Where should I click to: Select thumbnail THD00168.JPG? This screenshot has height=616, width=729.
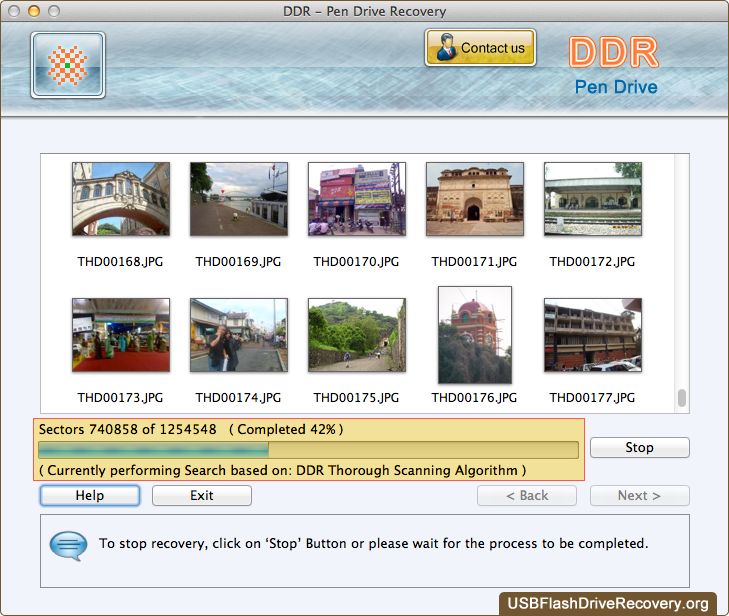[x=121, y=199]
